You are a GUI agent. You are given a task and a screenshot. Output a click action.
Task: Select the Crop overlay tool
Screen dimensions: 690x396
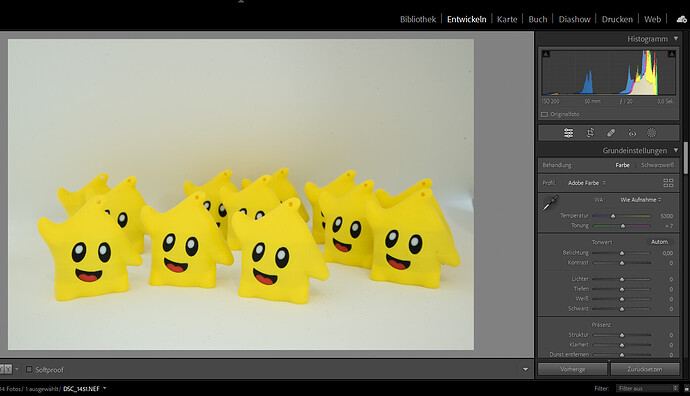click(590, 133)
